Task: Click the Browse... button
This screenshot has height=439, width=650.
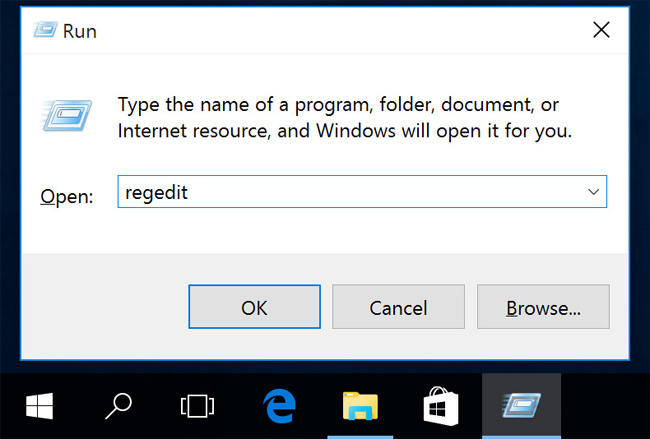Action: [x=543, y=308]
